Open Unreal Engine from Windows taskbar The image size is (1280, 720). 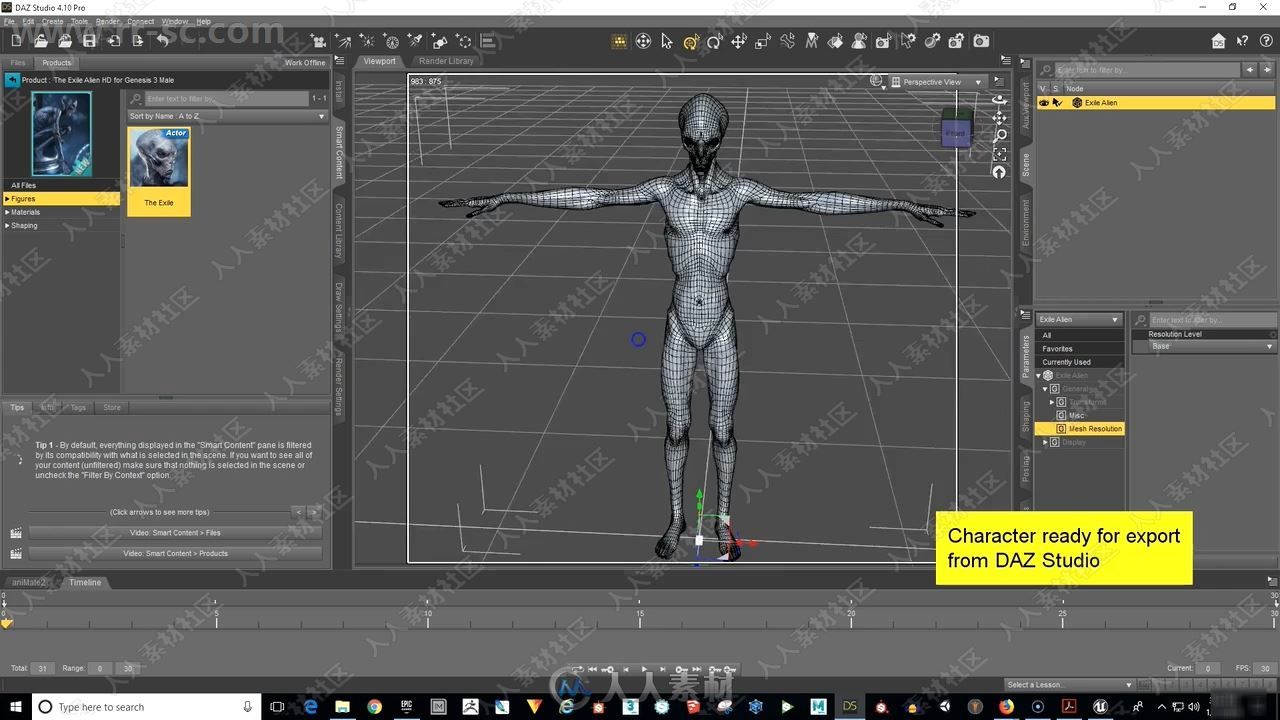click(x=1101, y=707)
